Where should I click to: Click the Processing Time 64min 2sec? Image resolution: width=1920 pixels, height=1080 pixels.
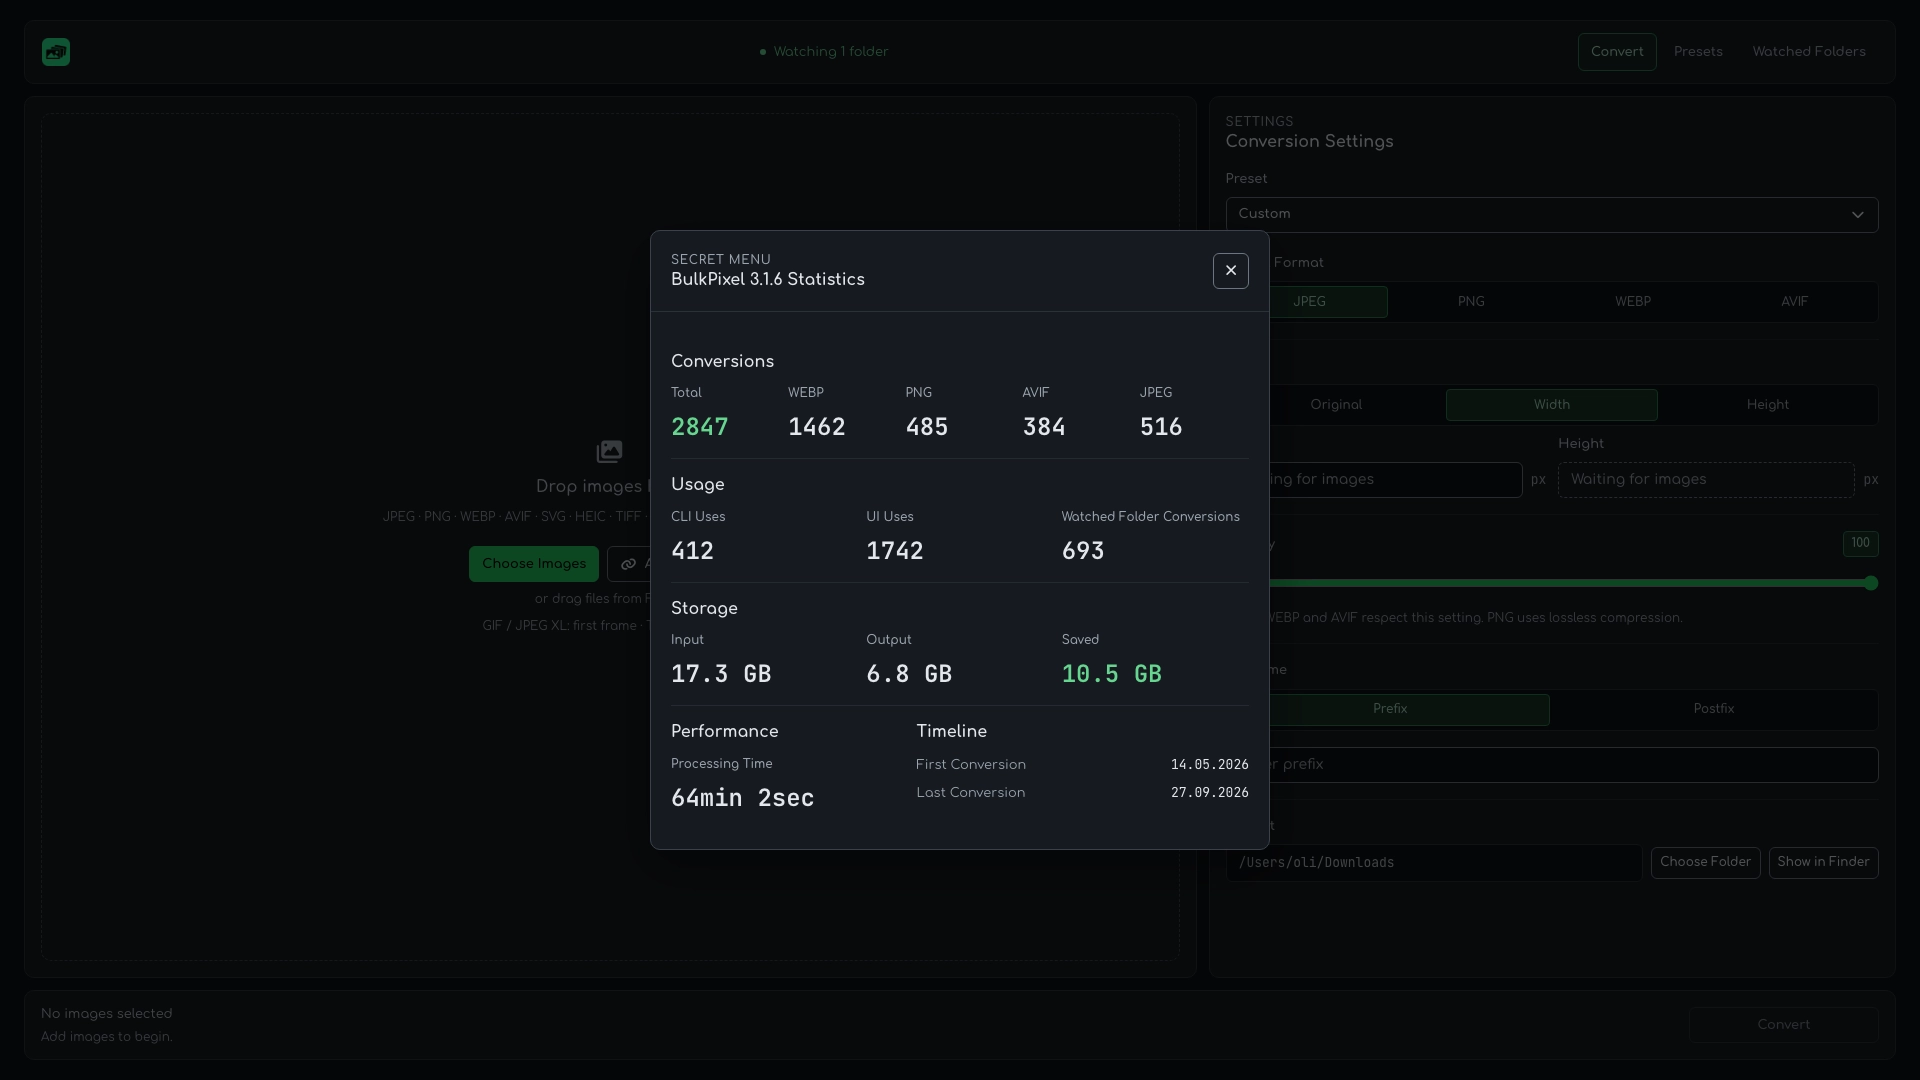pyautogui.click(x=743, y=798)
